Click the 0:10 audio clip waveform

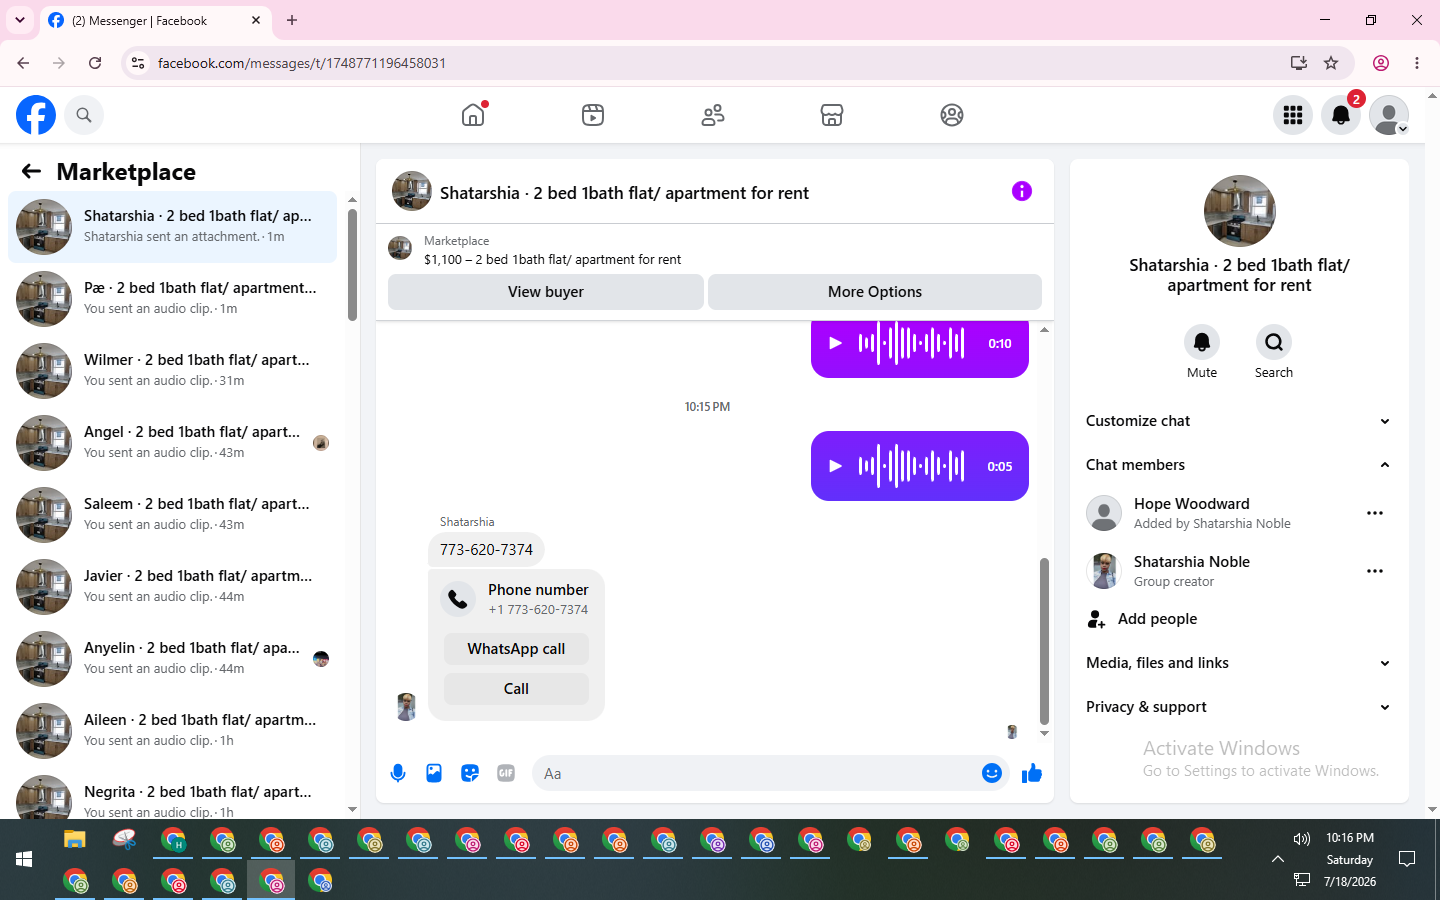click(911, 343)
